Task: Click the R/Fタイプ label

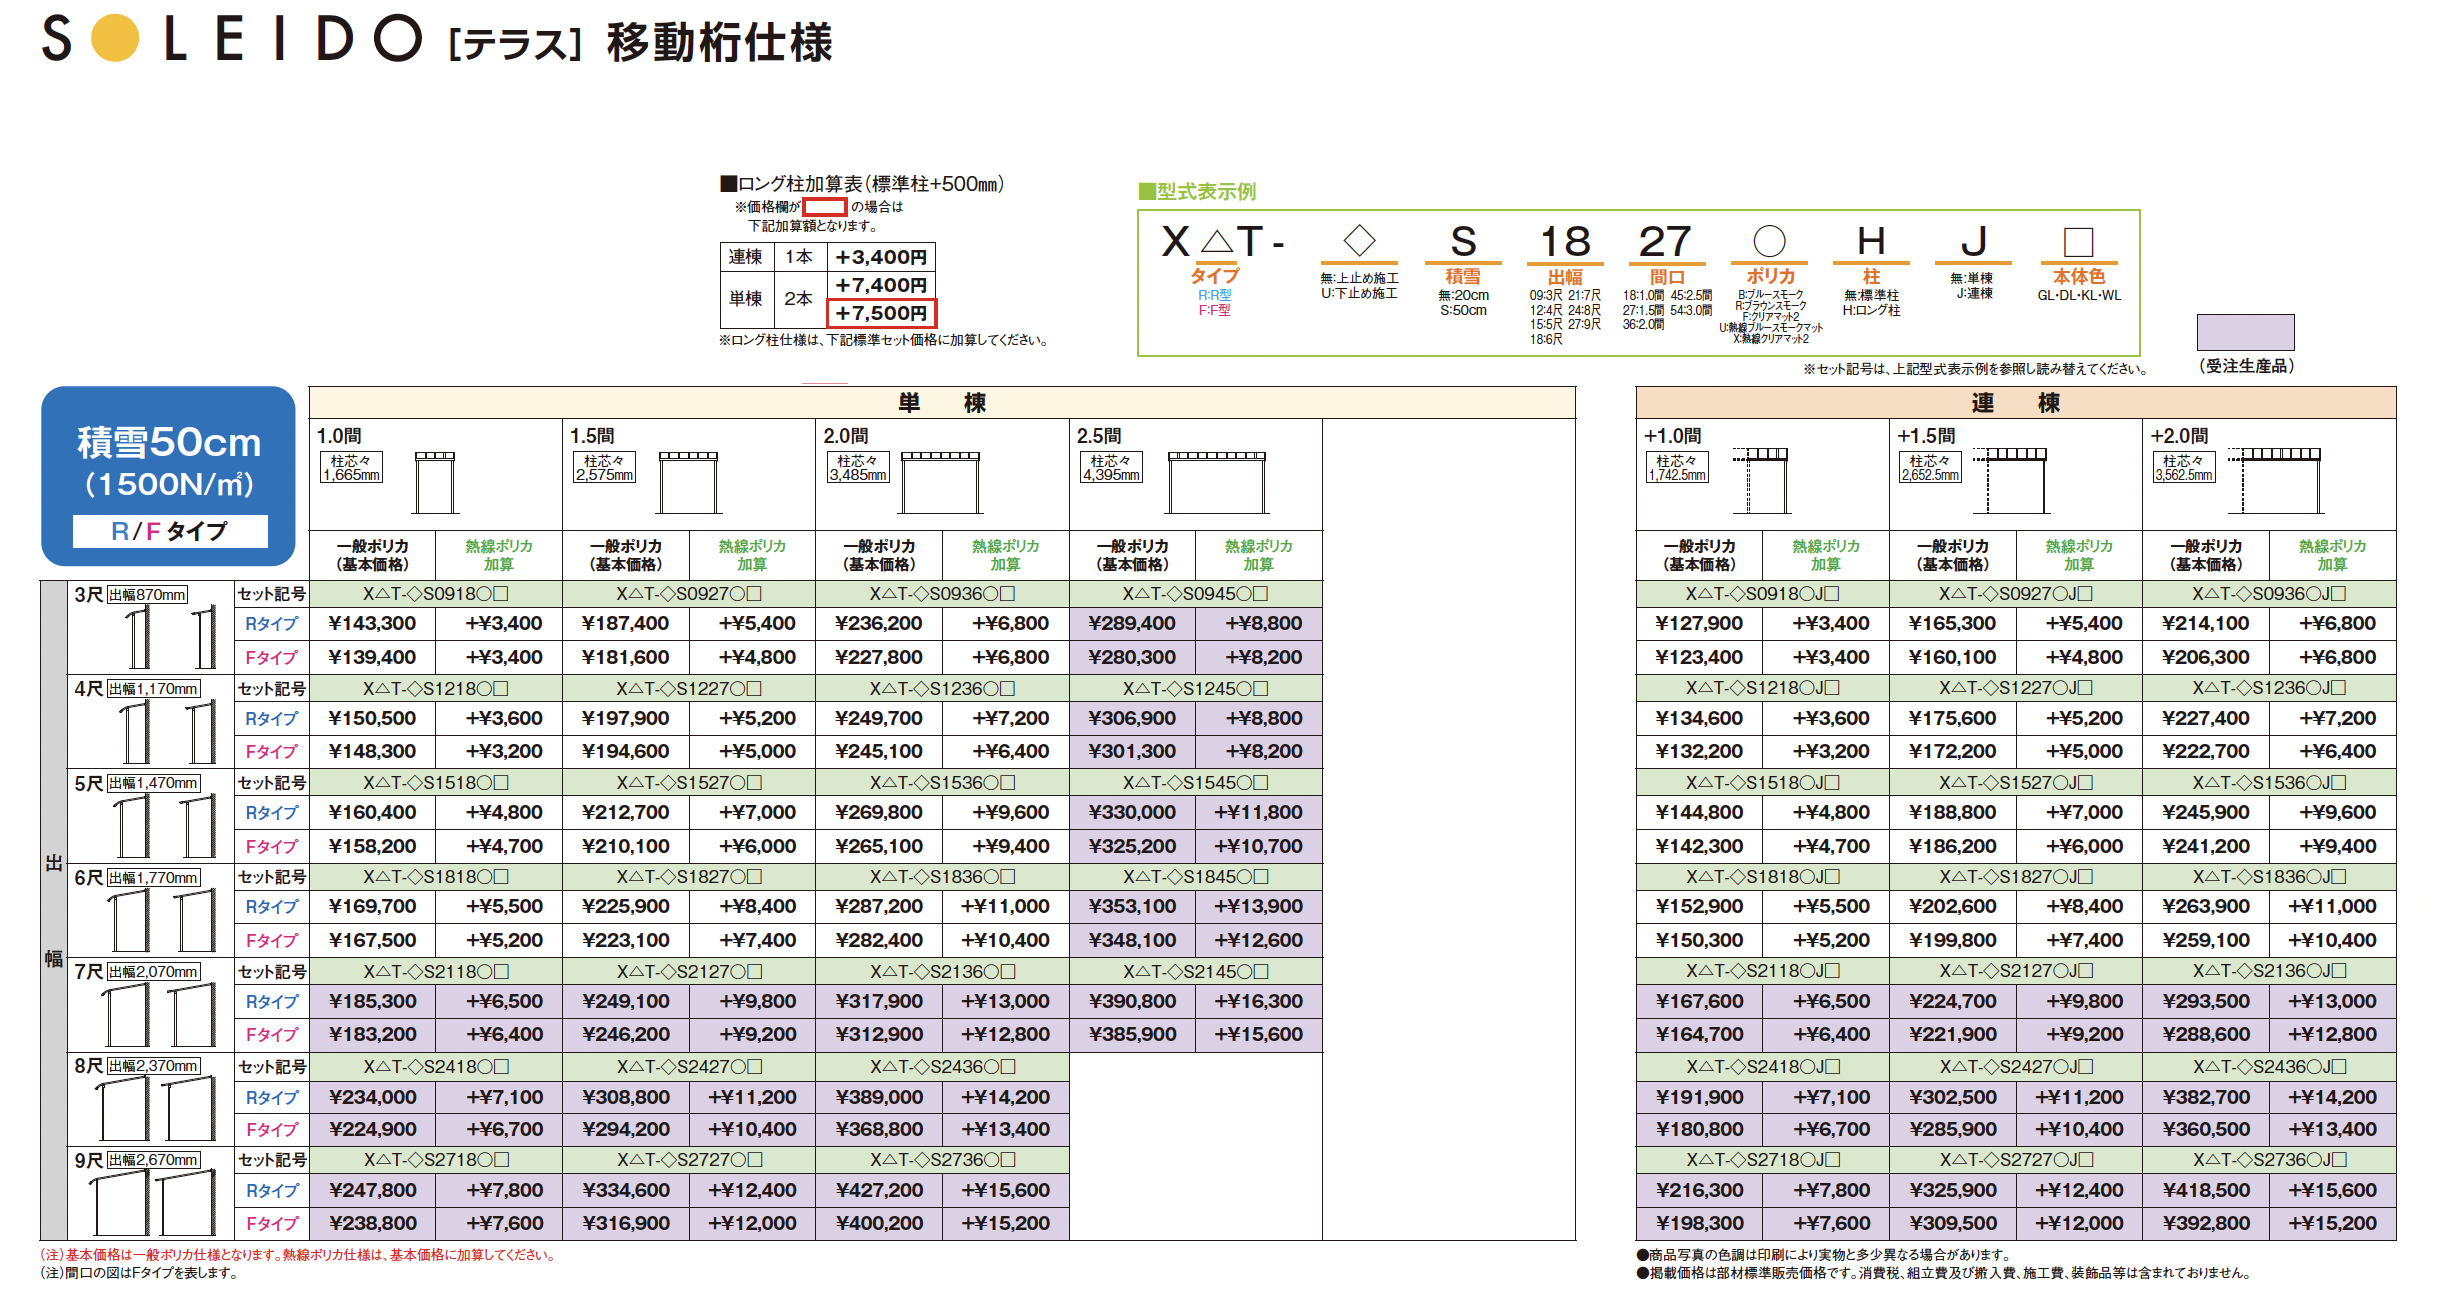Action: [170, 531]
